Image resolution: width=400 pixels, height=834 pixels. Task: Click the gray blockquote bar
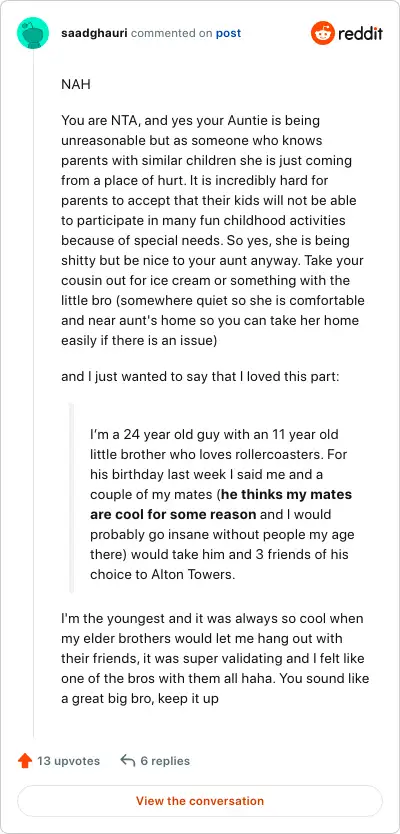click(x=71, y=497)
